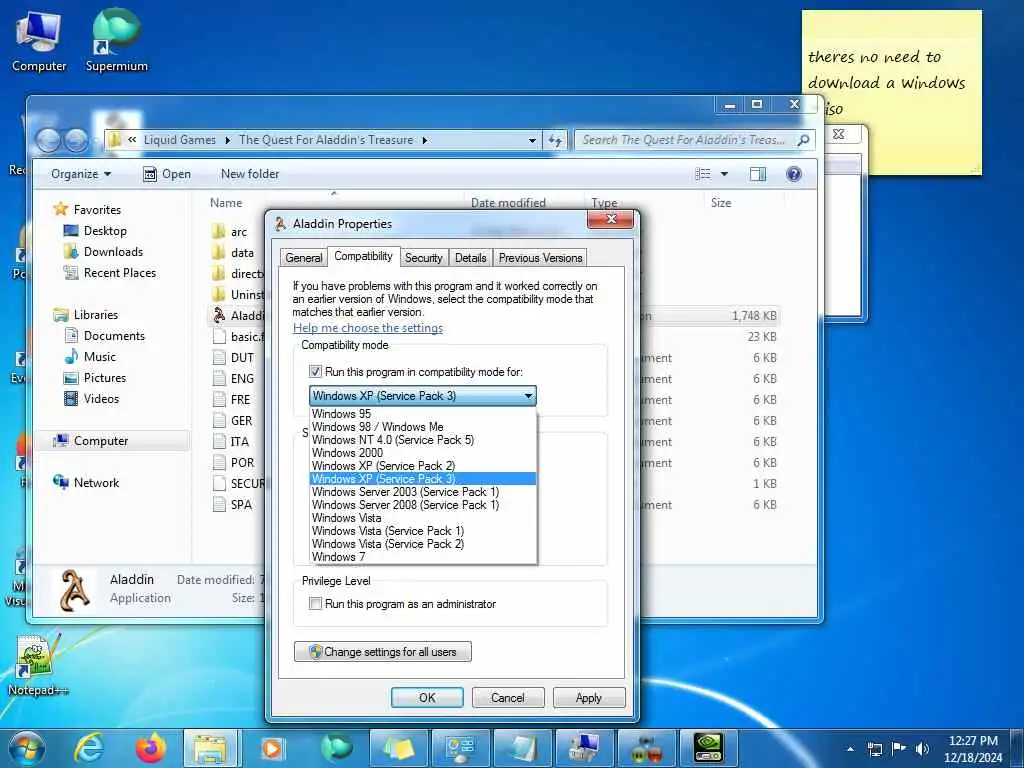The height and width of the screenshot is (768, 1024).
Task: Click the Explorer search box
Action: click(695, 140)
